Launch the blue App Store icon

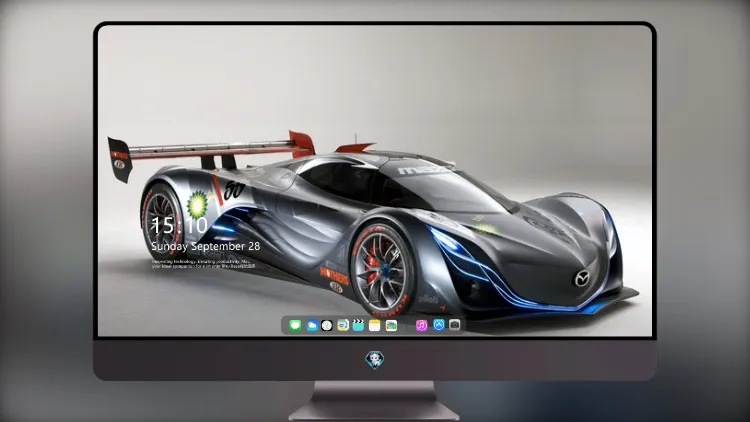[x=439, y=325]
